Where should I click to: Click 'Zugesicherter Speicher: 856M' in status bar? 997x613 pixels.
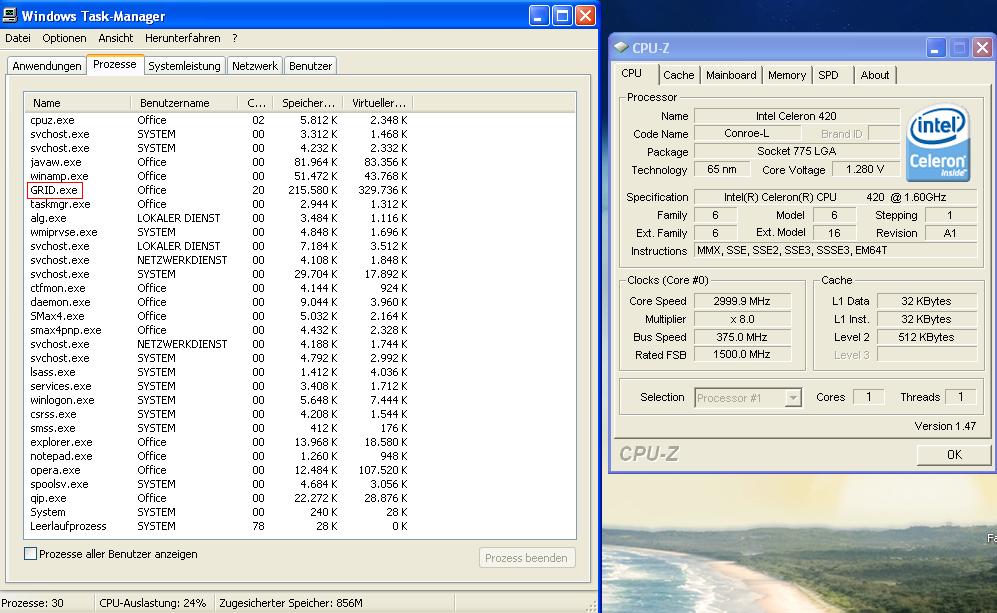291,603
